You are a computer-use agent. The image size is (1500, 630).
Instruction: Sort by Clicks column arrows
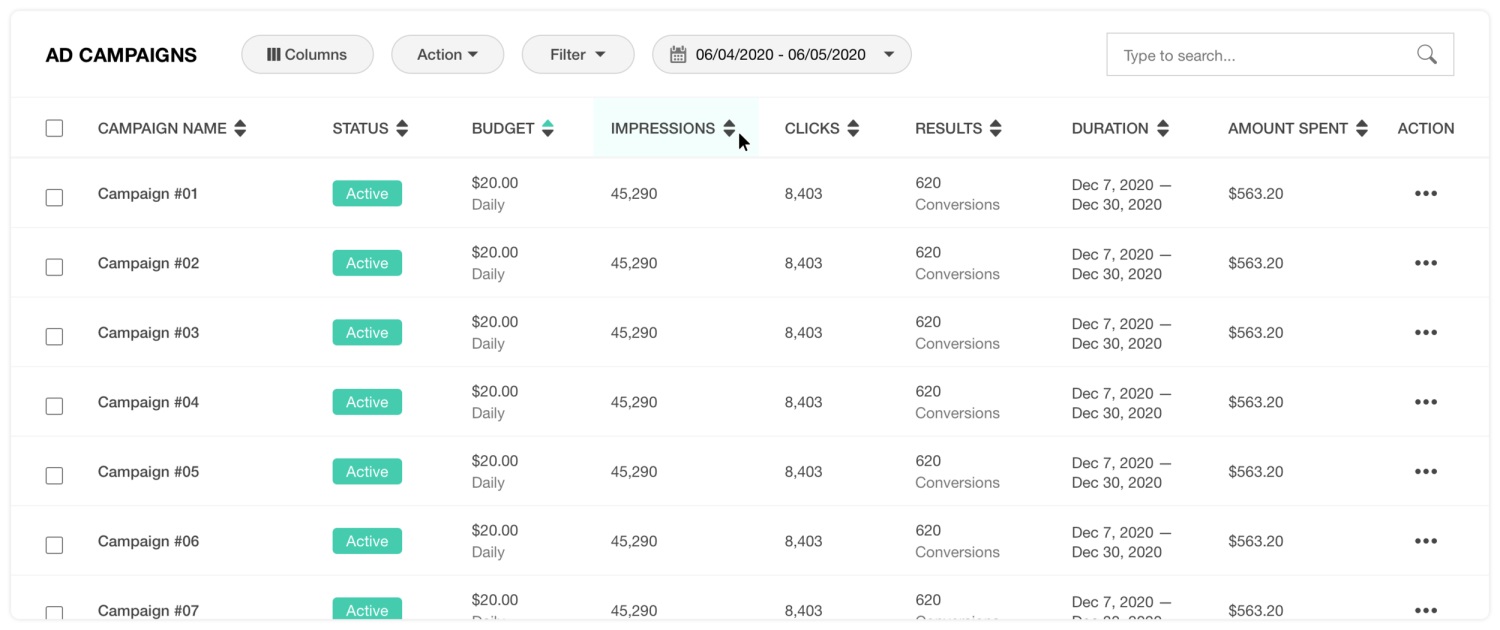(x=853, y=128)
